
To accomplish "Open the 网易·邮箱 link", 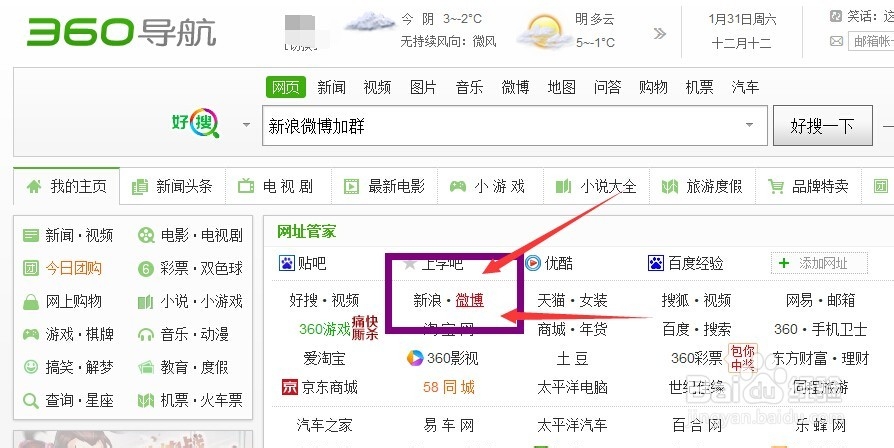I will pos(820,300).
